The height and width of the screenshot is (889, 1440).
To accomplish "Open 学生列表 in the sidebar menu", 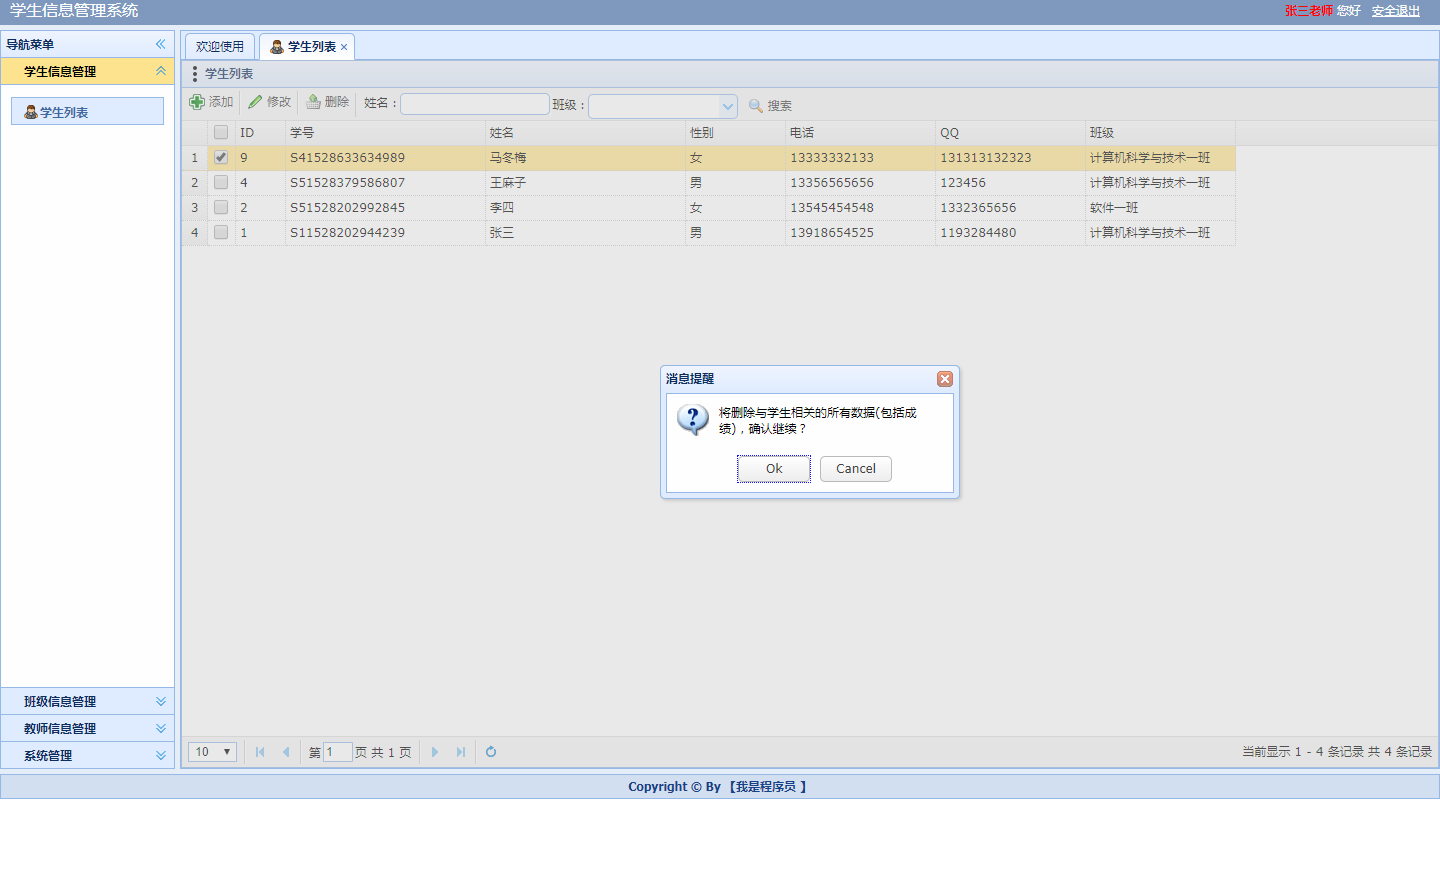I will 87,111.
